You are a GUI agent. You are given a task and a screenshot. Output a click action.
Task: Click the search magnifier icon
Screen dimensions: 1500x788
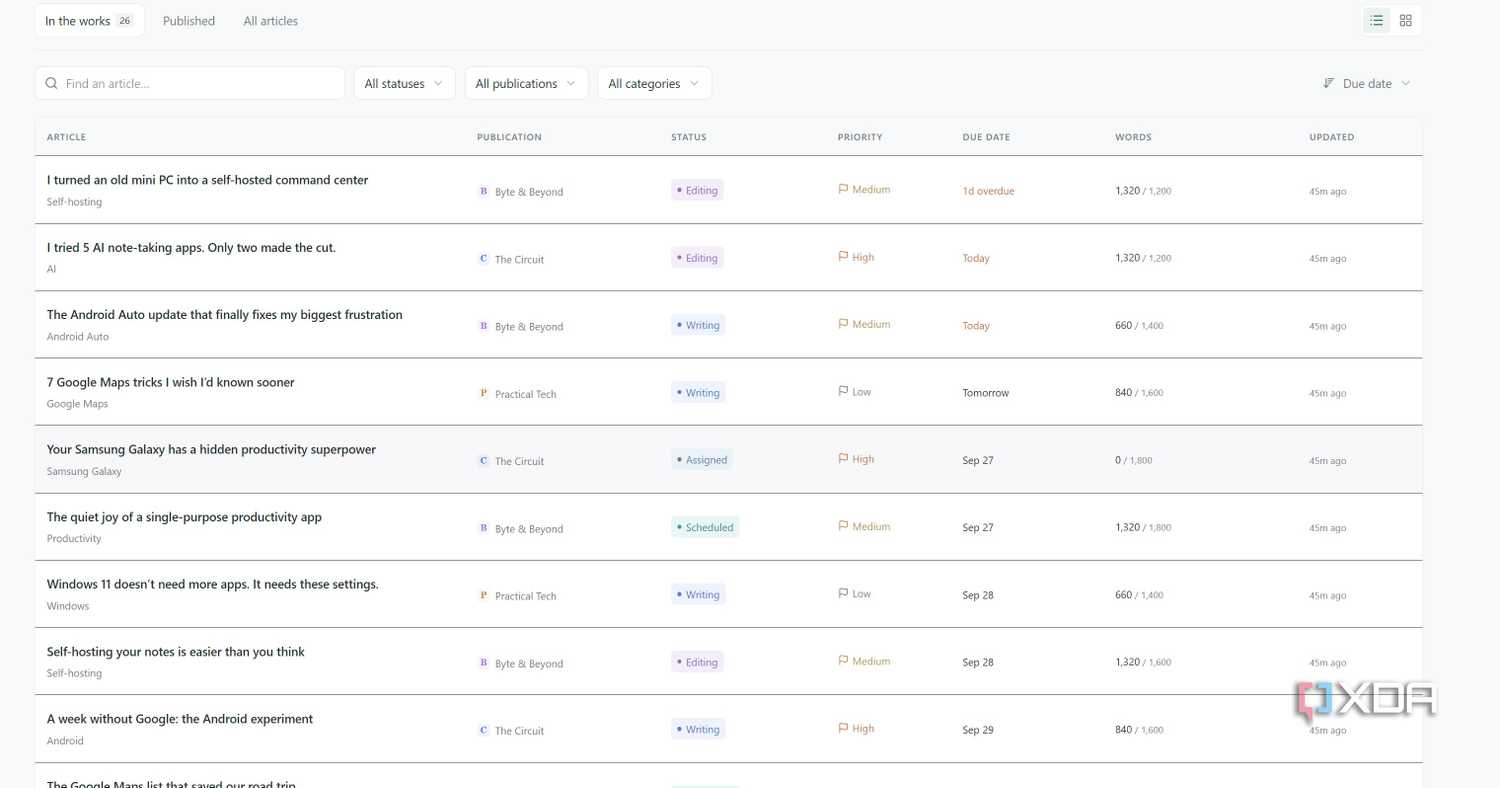point(52,84)
